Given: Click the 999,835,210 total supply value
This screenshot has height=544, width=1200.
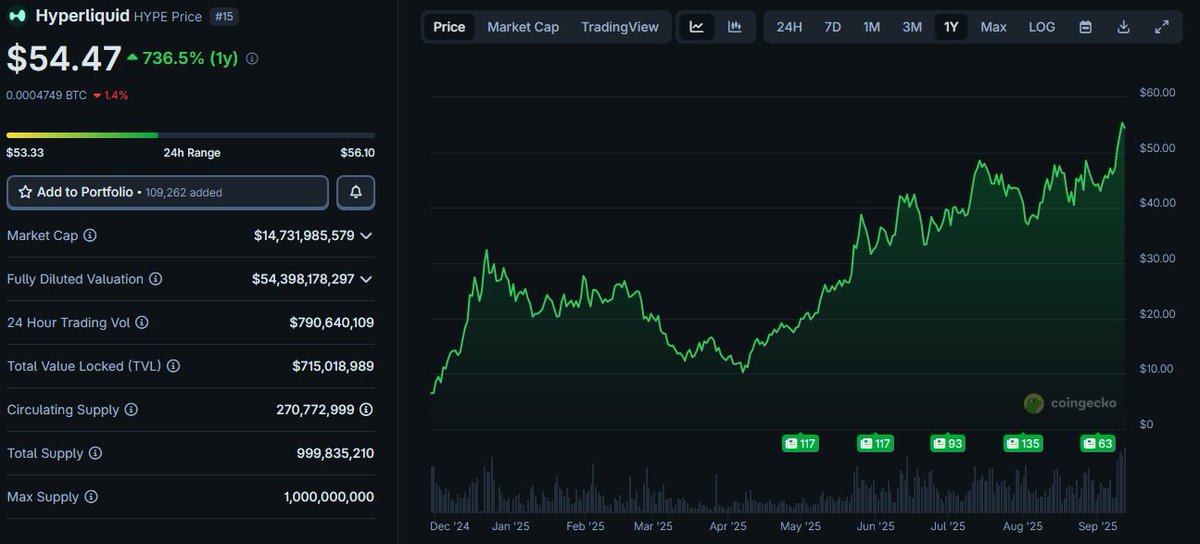Looking at the screenshot, I should point(335,454).
